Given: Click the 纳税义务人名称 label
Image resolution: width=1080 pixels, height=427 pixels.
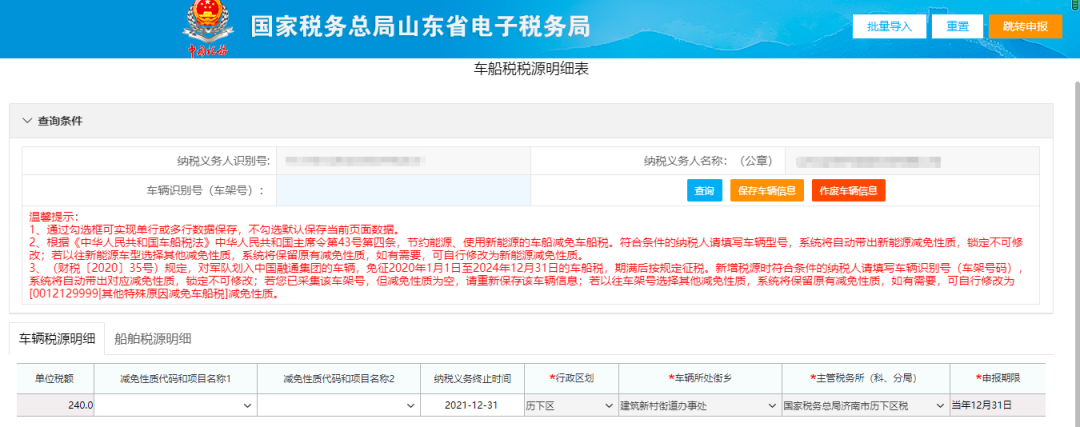Looking at the screenshot, I should coord(708,162).
